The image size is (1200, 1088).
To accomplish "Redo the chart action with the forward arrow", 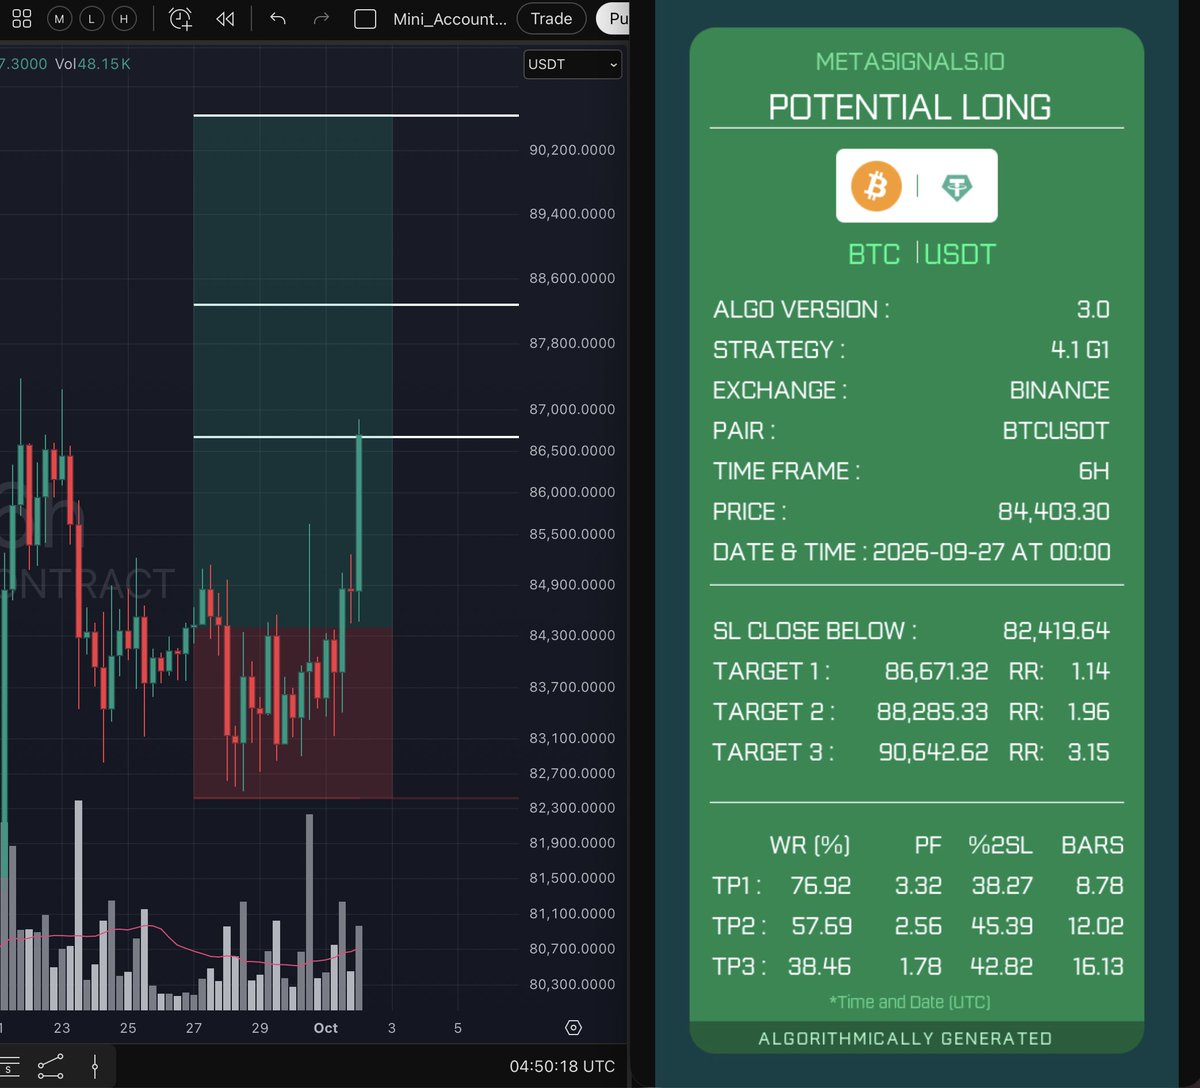I will [321, 18].
